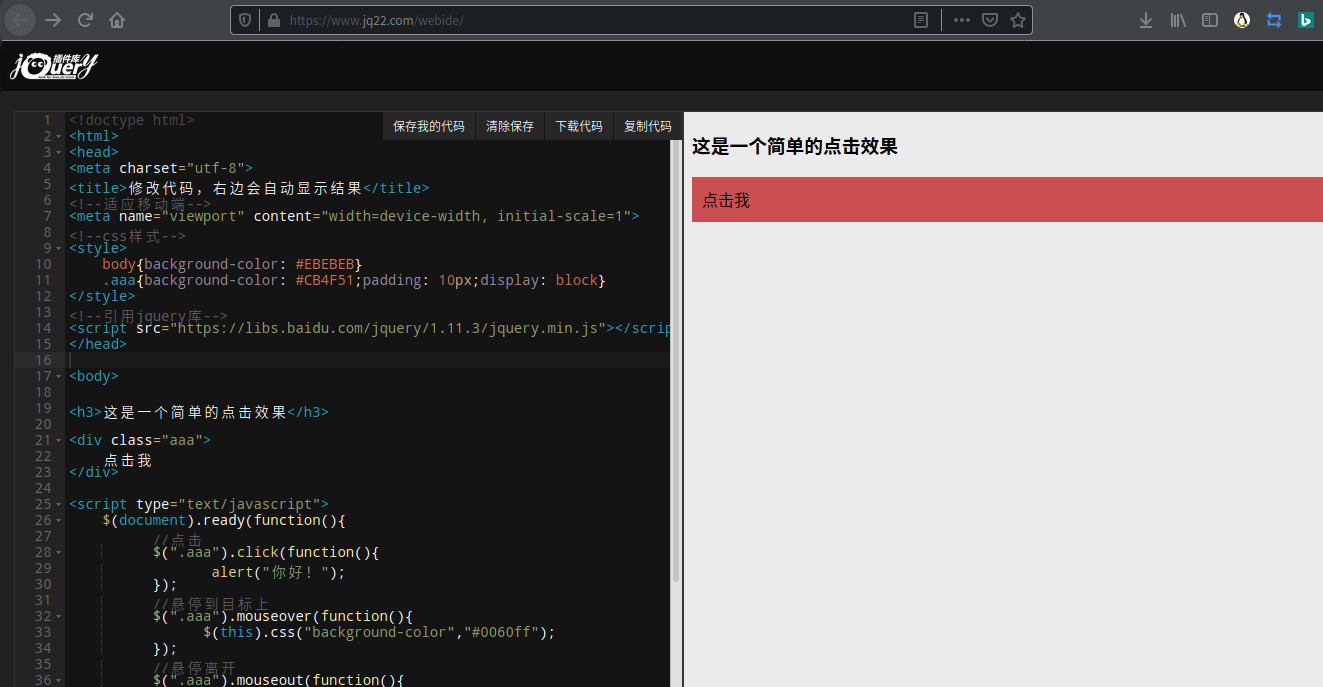This screenshot has height=687, width=1323.
Task: Click line number 30 in gutter
Action: tap(43, 584)
